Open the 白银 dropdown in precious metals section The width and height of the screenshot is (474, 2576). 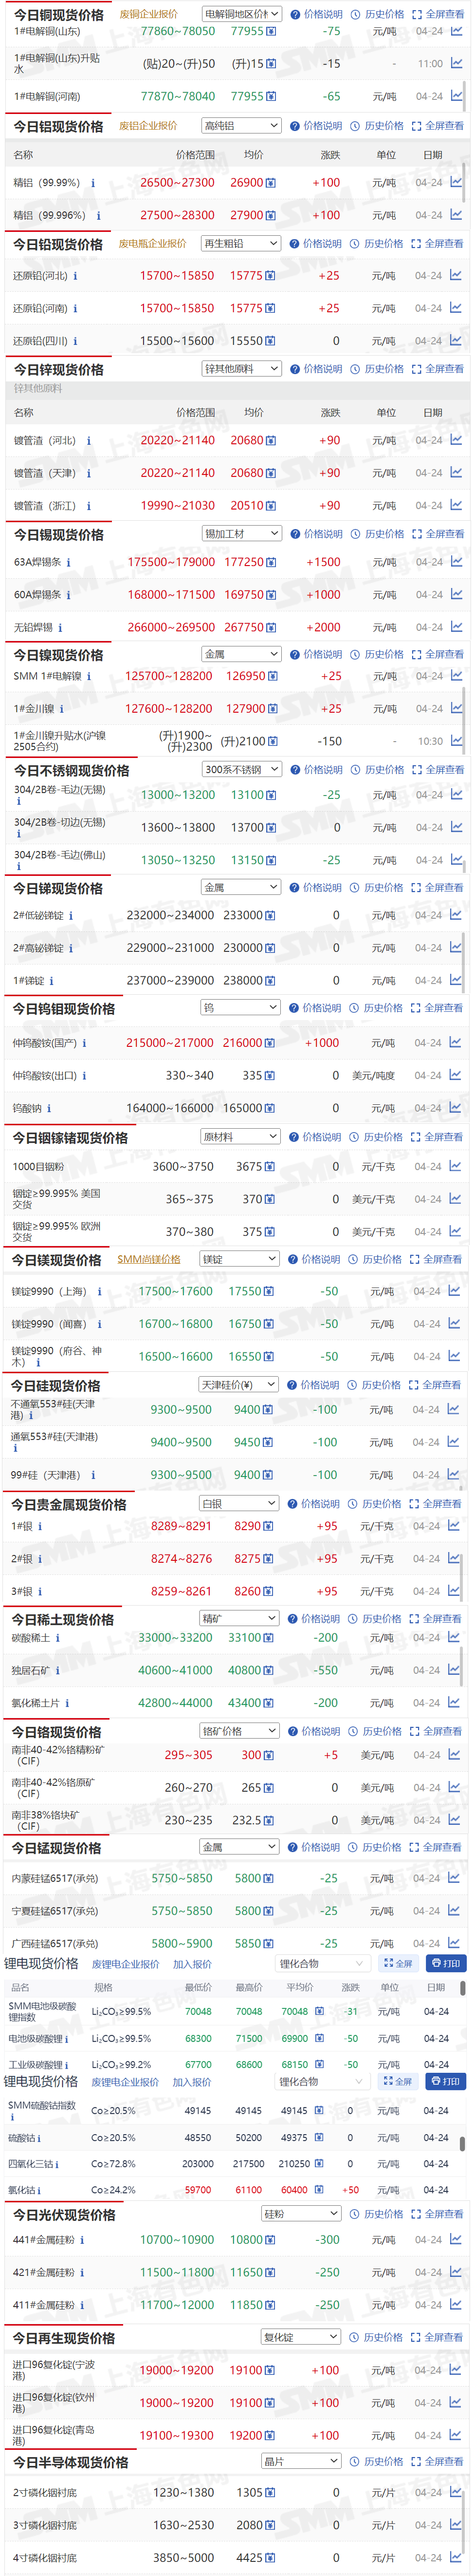[238, 1504]
